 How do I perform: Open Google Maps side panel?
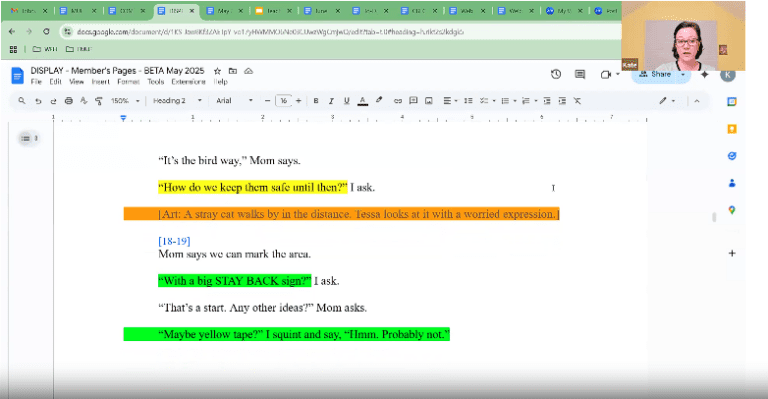(x=732, y=210)
